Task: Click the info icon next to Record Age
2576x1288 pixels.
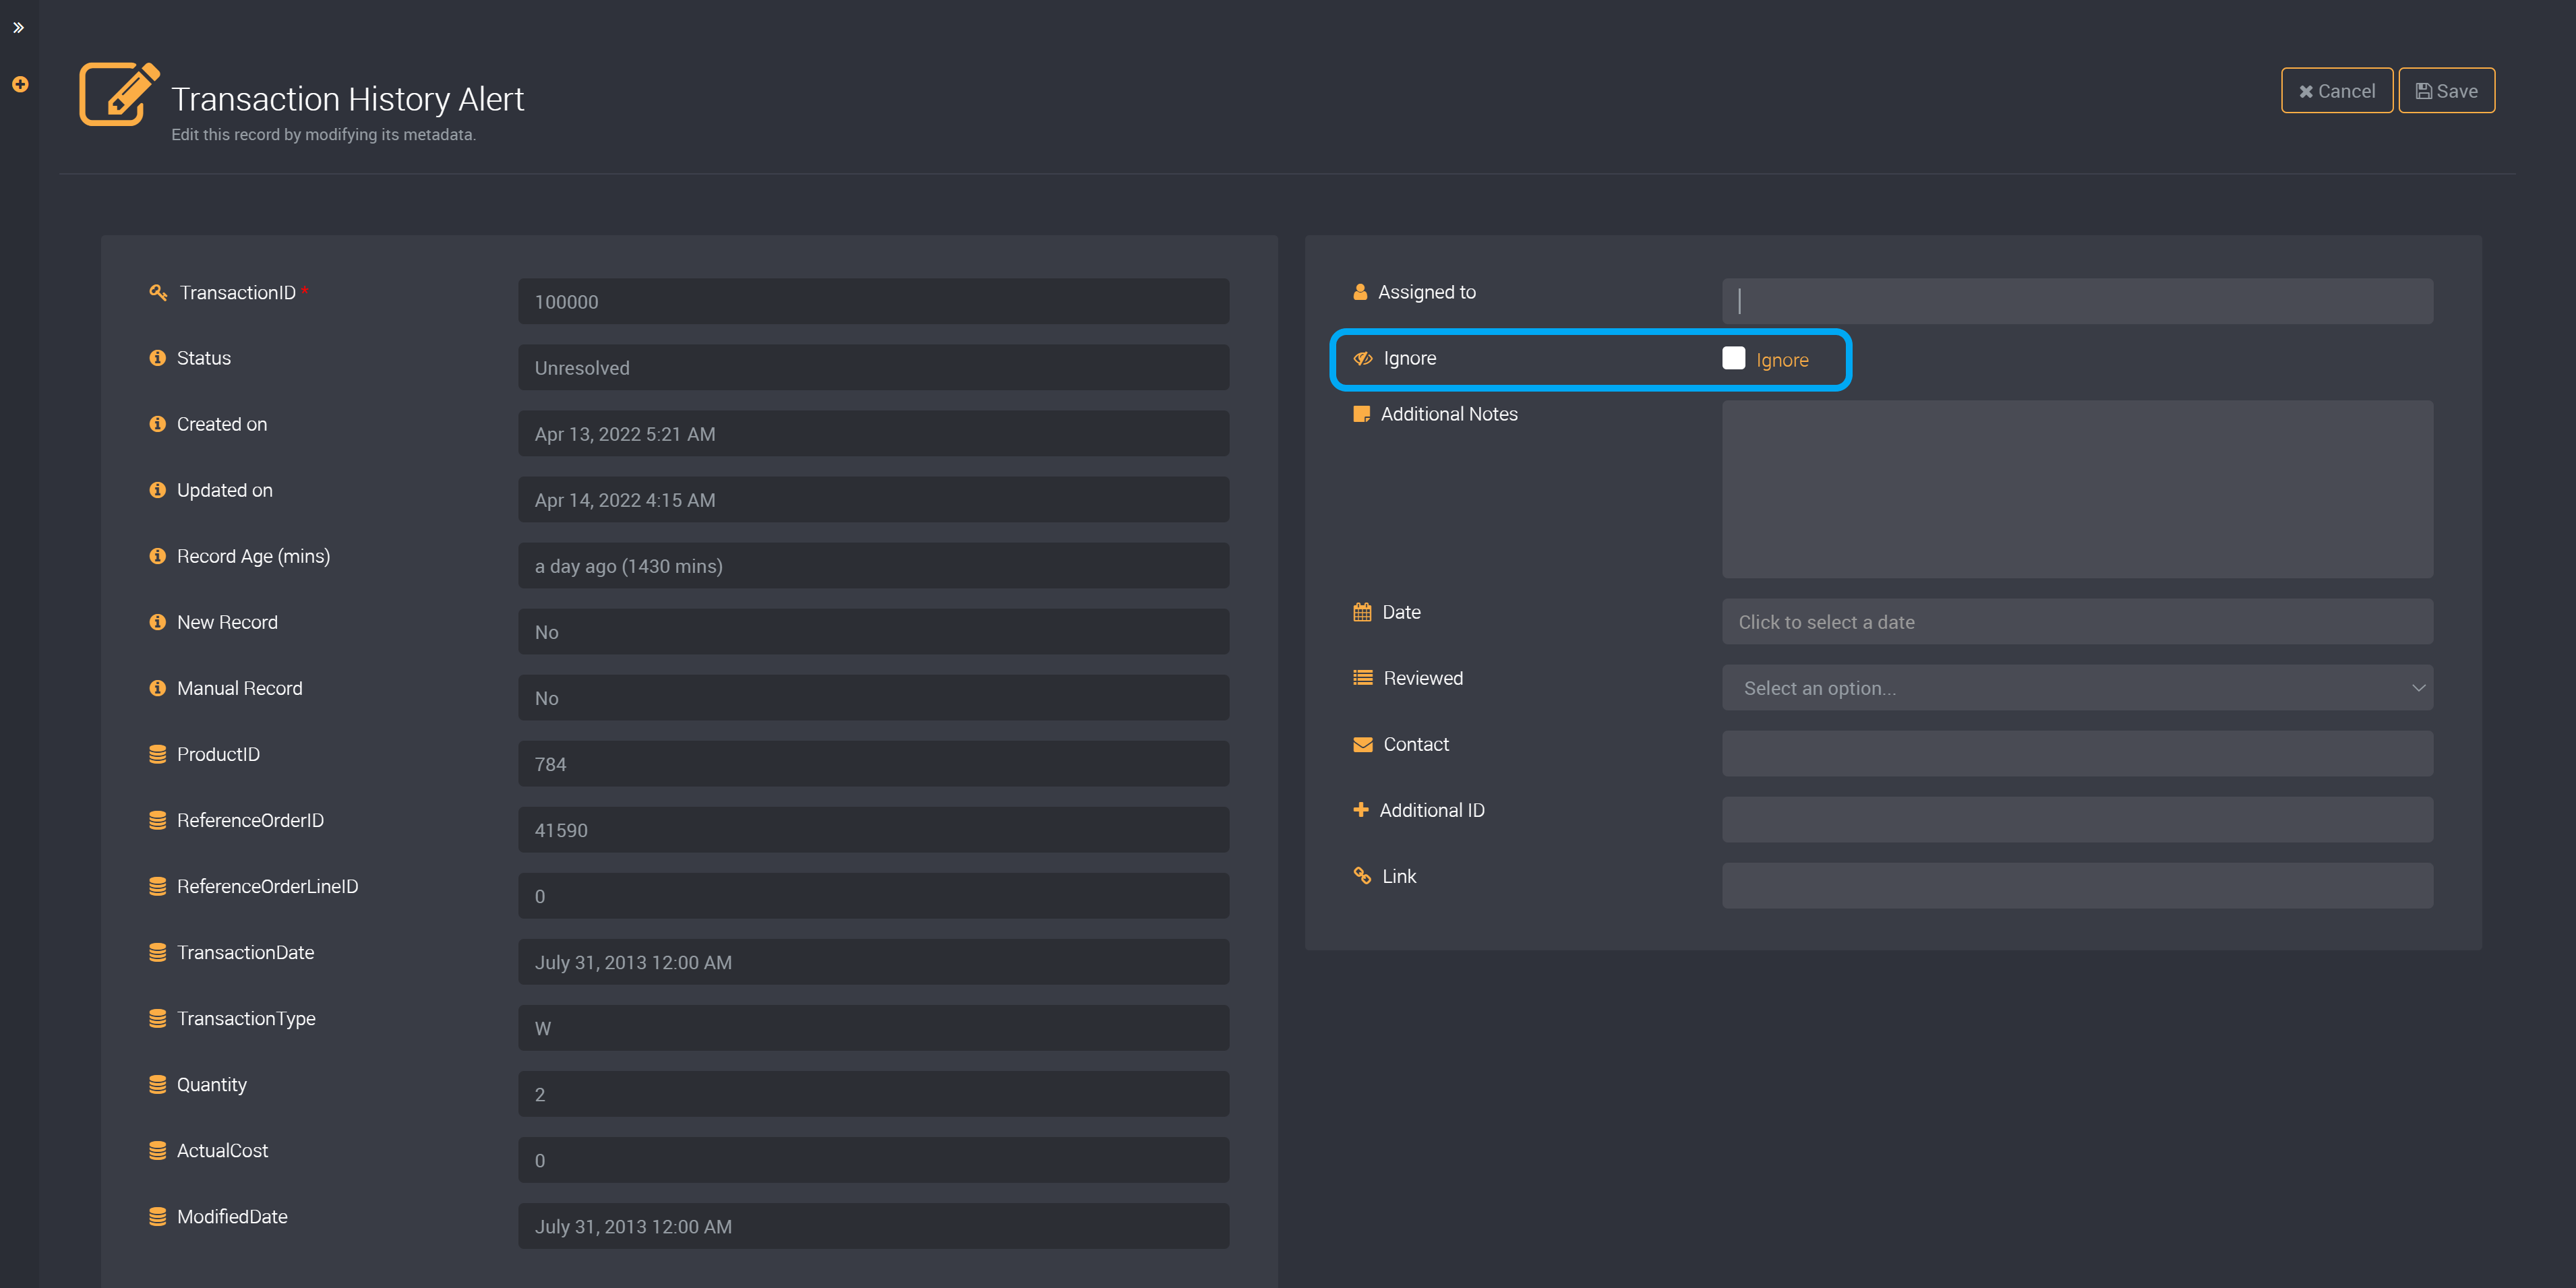Action: click(x=157, y=556)
